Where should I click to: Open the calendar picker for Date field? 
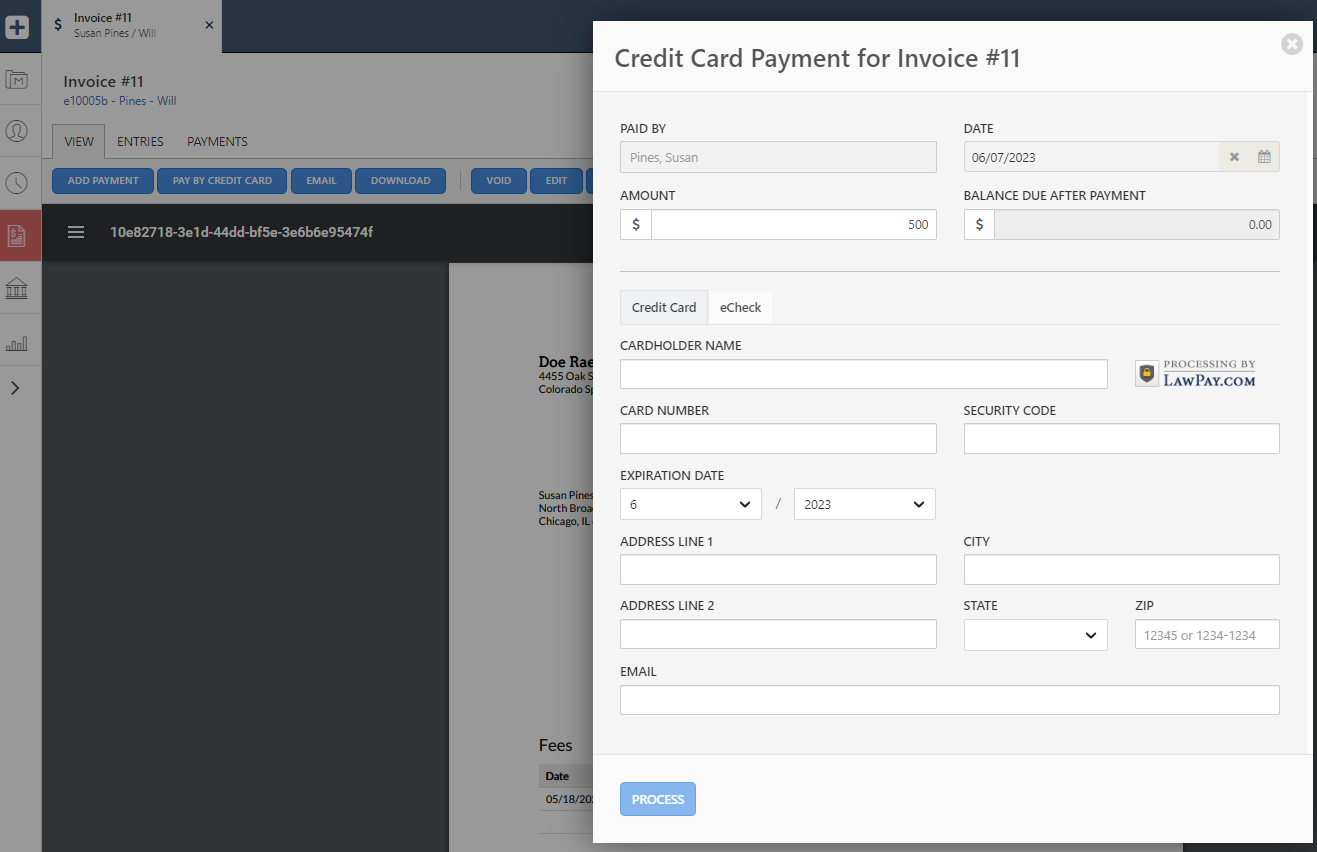point(1264,157)
